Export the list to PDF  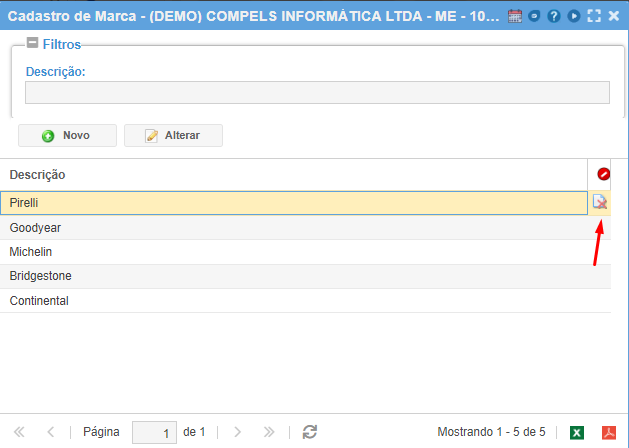(x=609, y=433)
